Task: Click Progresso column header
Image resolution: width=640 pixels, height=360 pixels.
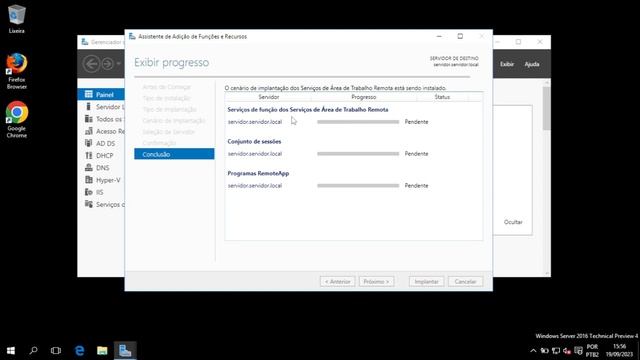Action: (364, 97)
